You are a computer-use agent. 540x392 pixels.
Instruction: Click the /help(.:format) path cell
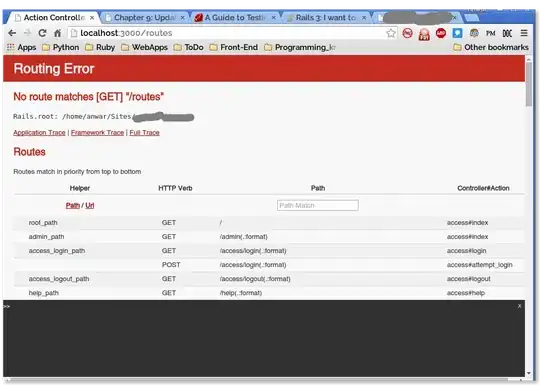(x=241, y=293)
